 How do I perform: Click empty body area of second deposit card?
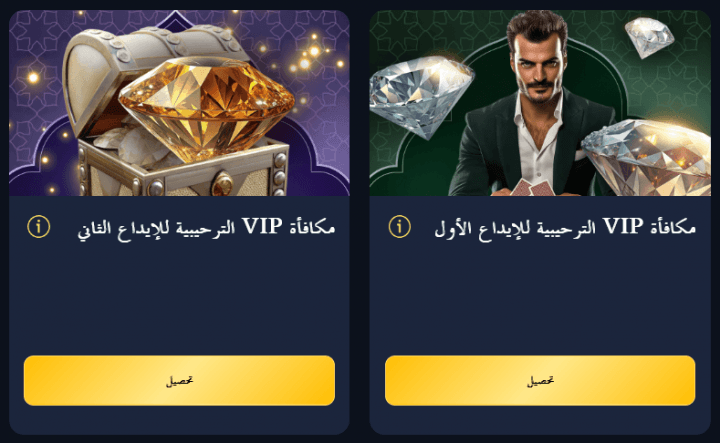tap(179, 298)
